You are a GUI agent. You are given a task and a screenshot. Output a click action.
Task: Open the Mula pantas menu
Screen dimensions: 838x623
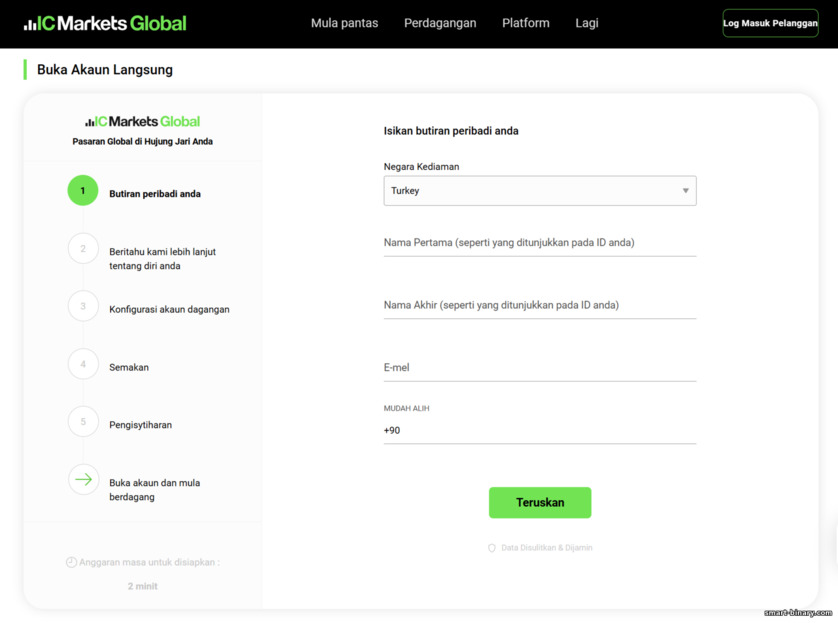tap(344, 23)
